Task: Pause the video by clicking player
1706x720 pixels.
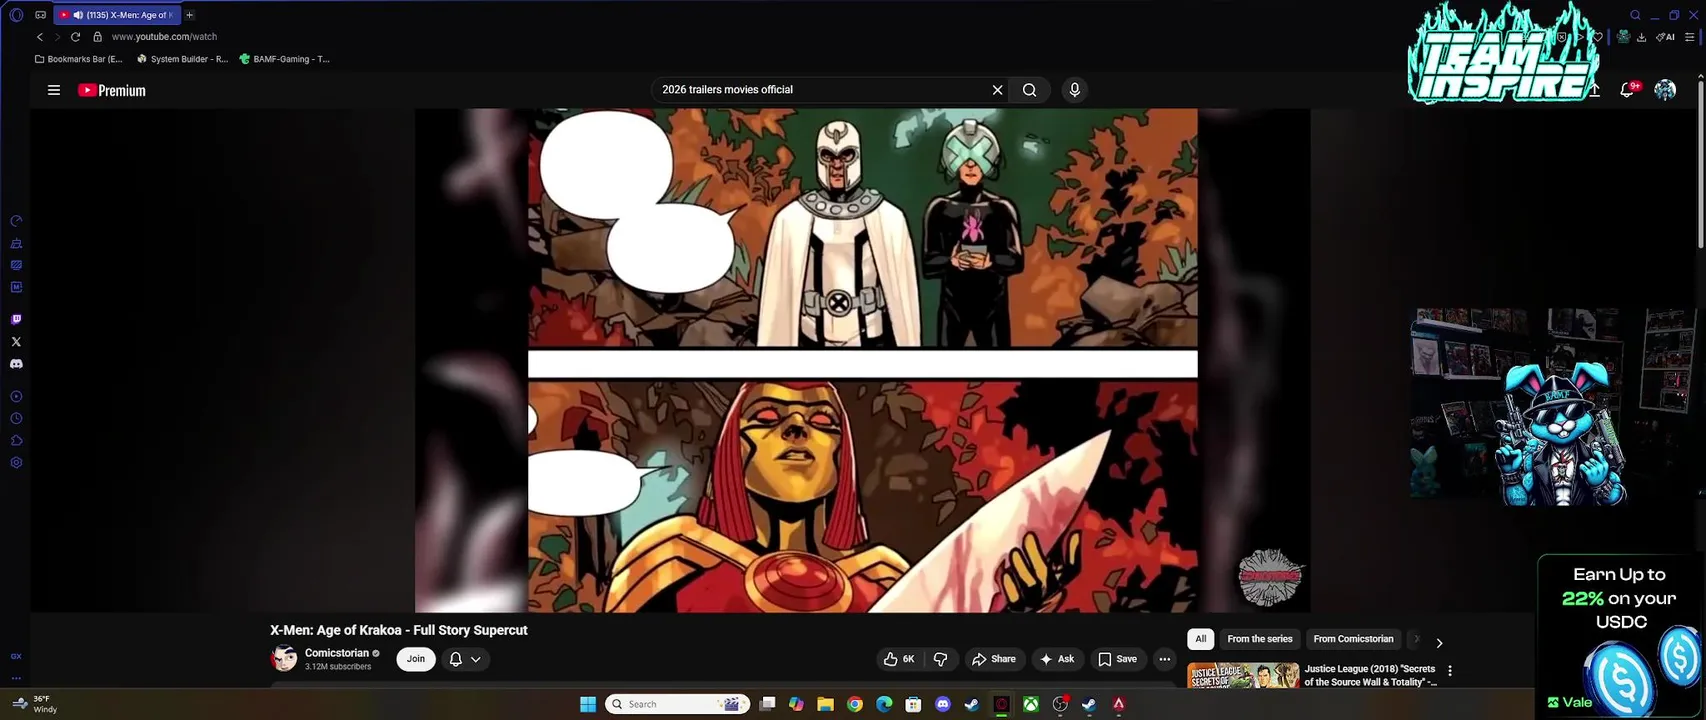Action: pyautogui.click(x=862, y=360)
